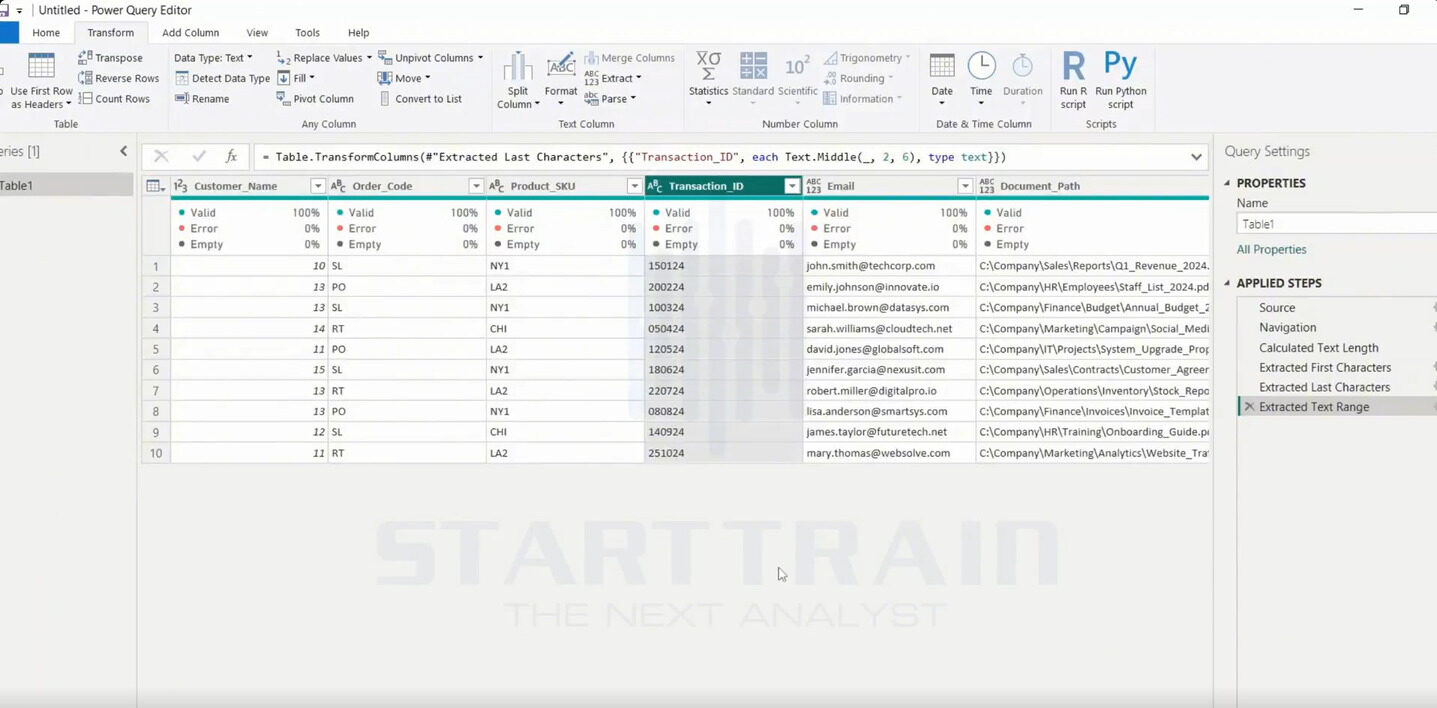Image resolution: width=1437 pixels, height=708 pixels.
Task: Open the All Properties link
Action: pos(1271,250)
